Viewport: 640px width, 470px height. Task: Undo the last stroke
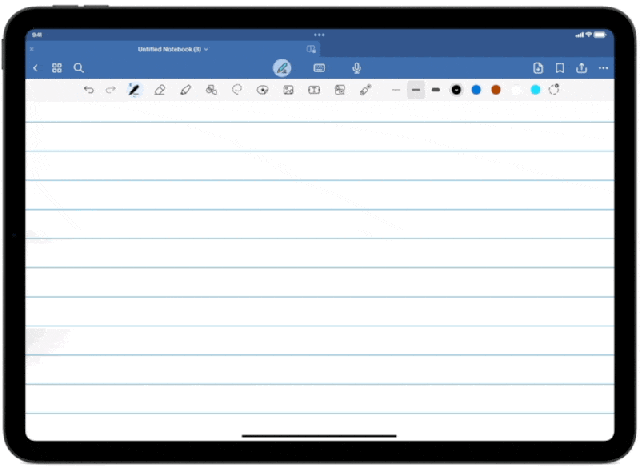click(89, 90)
